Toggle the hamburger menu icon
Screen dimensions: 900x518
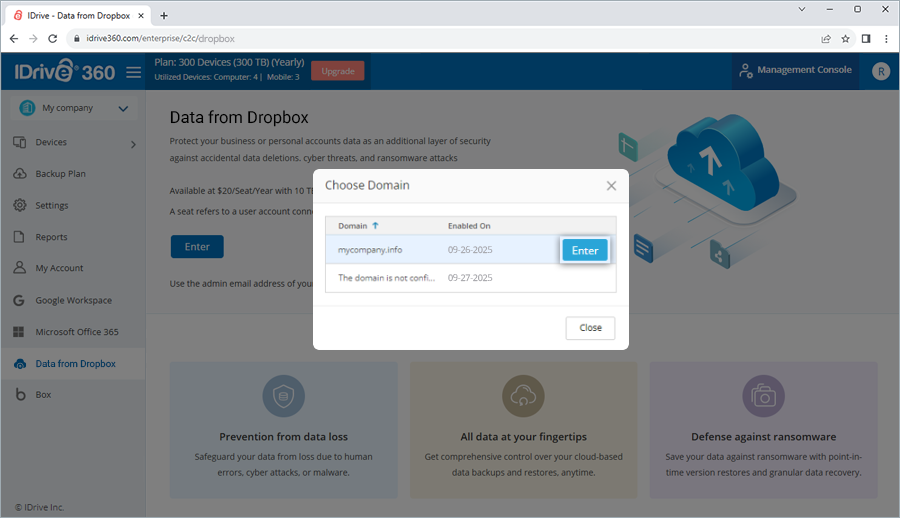(134, 72)
